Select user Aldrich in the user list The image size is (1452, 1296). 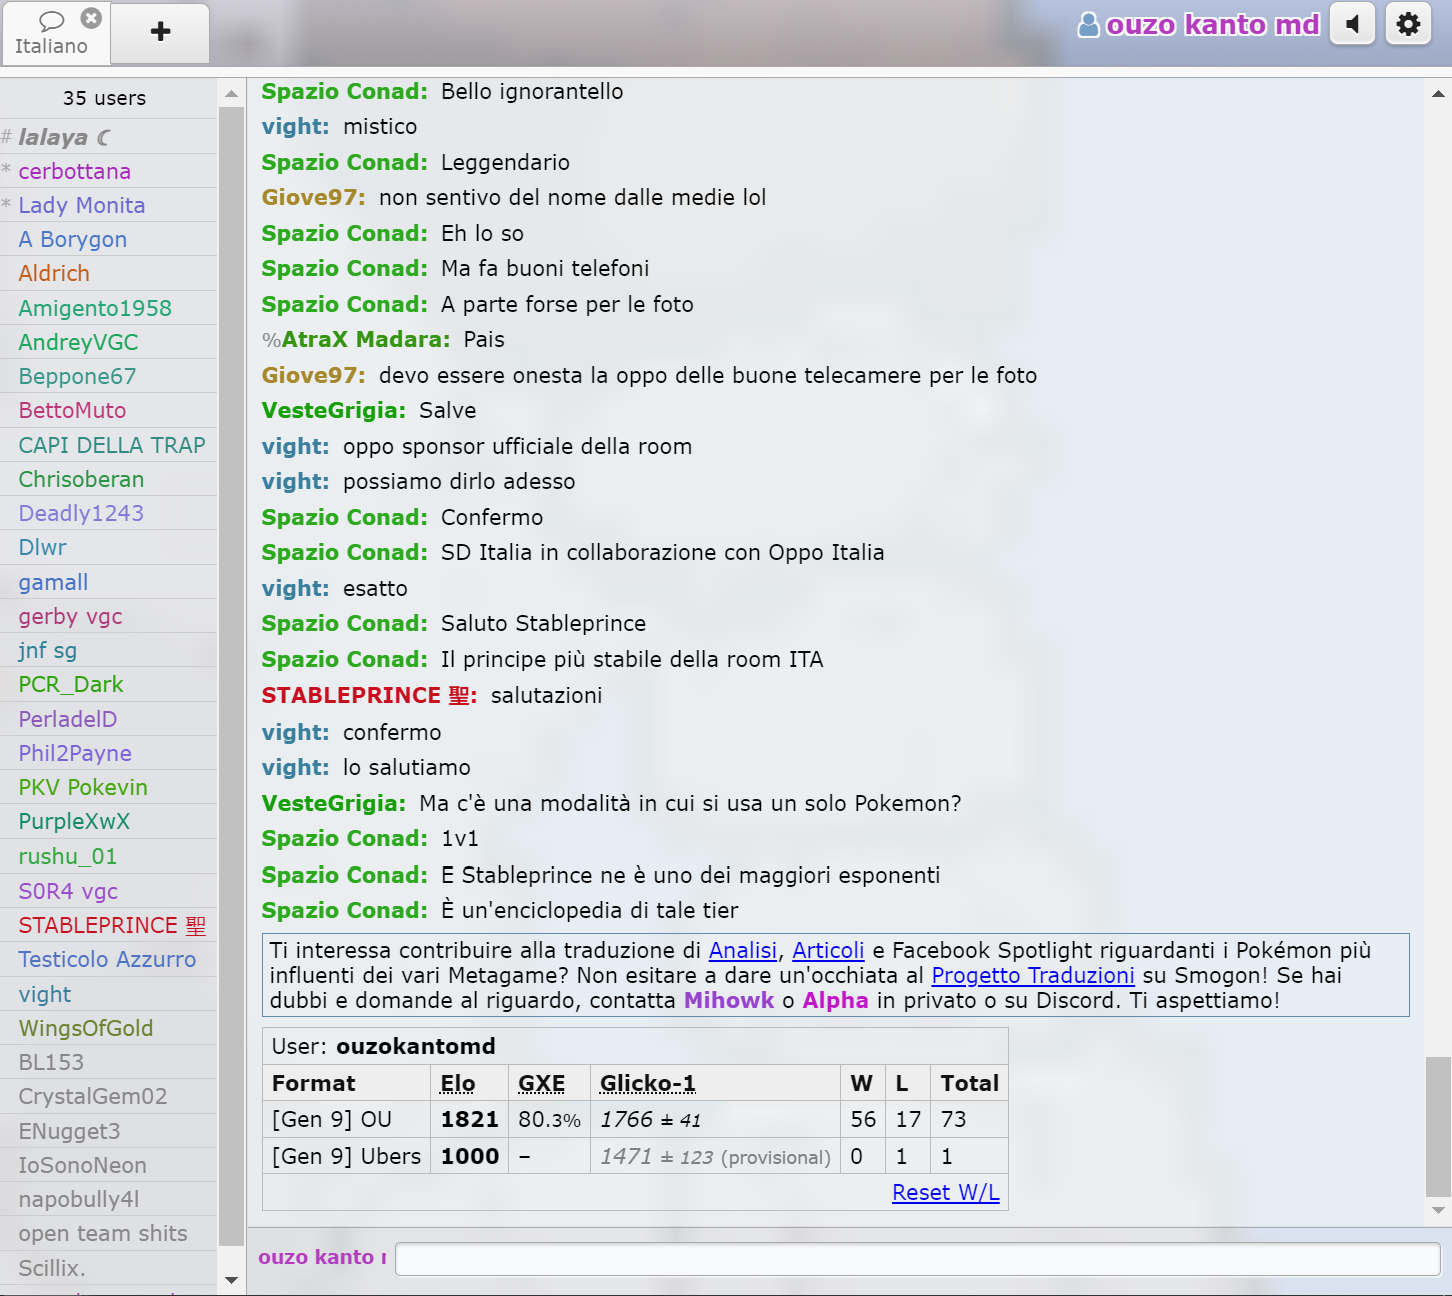point(108,273)
